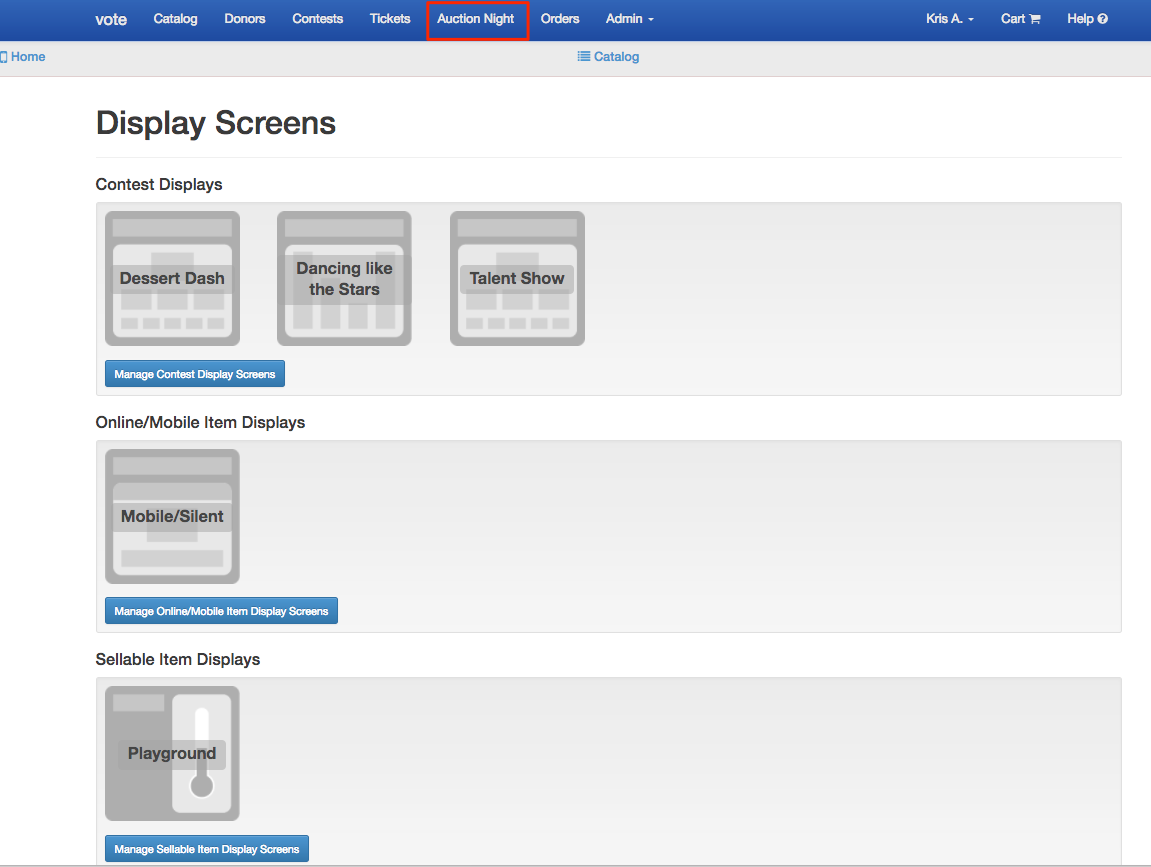Click Manage Sellable Item Display Screens
The image size is (1151, 867).
(206, 849)
